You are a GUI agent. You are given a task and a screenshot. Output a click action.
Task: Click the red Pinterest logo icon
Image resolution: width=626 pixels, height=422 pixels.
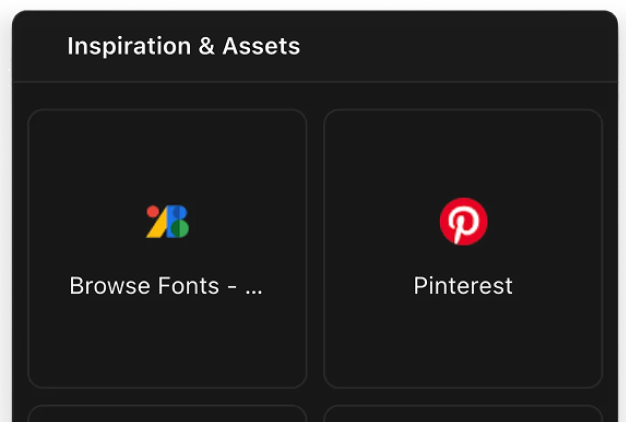[x=463, y=221]
